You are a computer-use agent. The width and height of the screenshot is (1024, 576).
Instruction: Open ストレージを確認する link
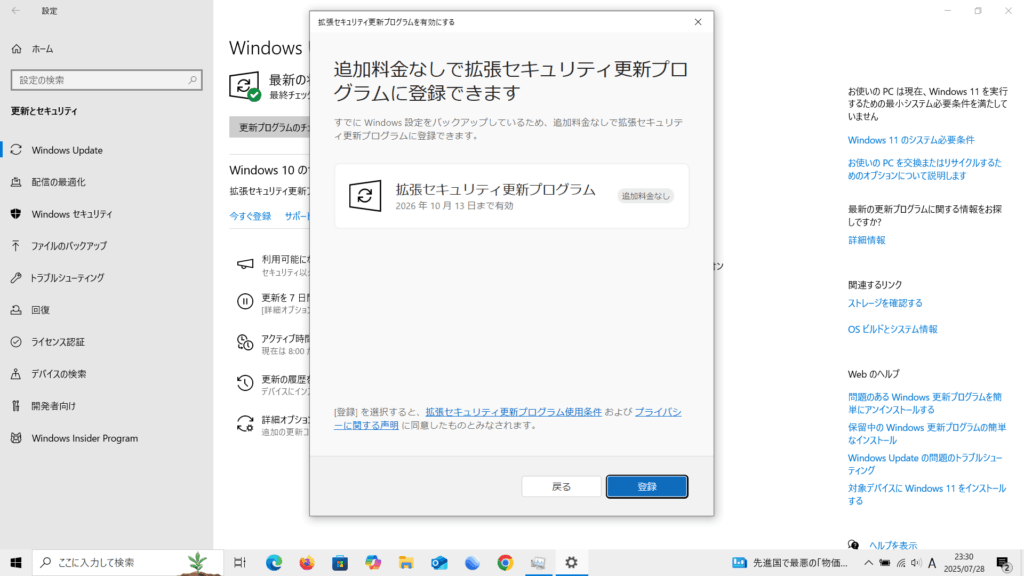[885, 303]
